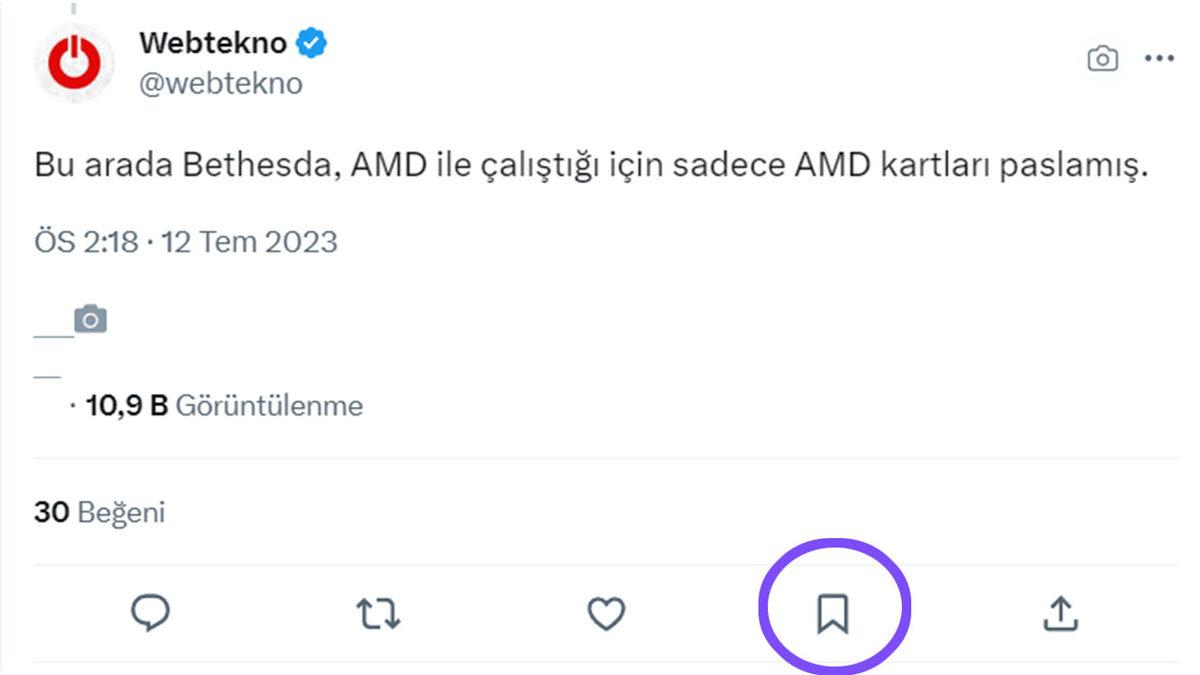Viewport: 1200px width, 675px height.
Task: Click the camera icon near the top right
Action: 1101,60
